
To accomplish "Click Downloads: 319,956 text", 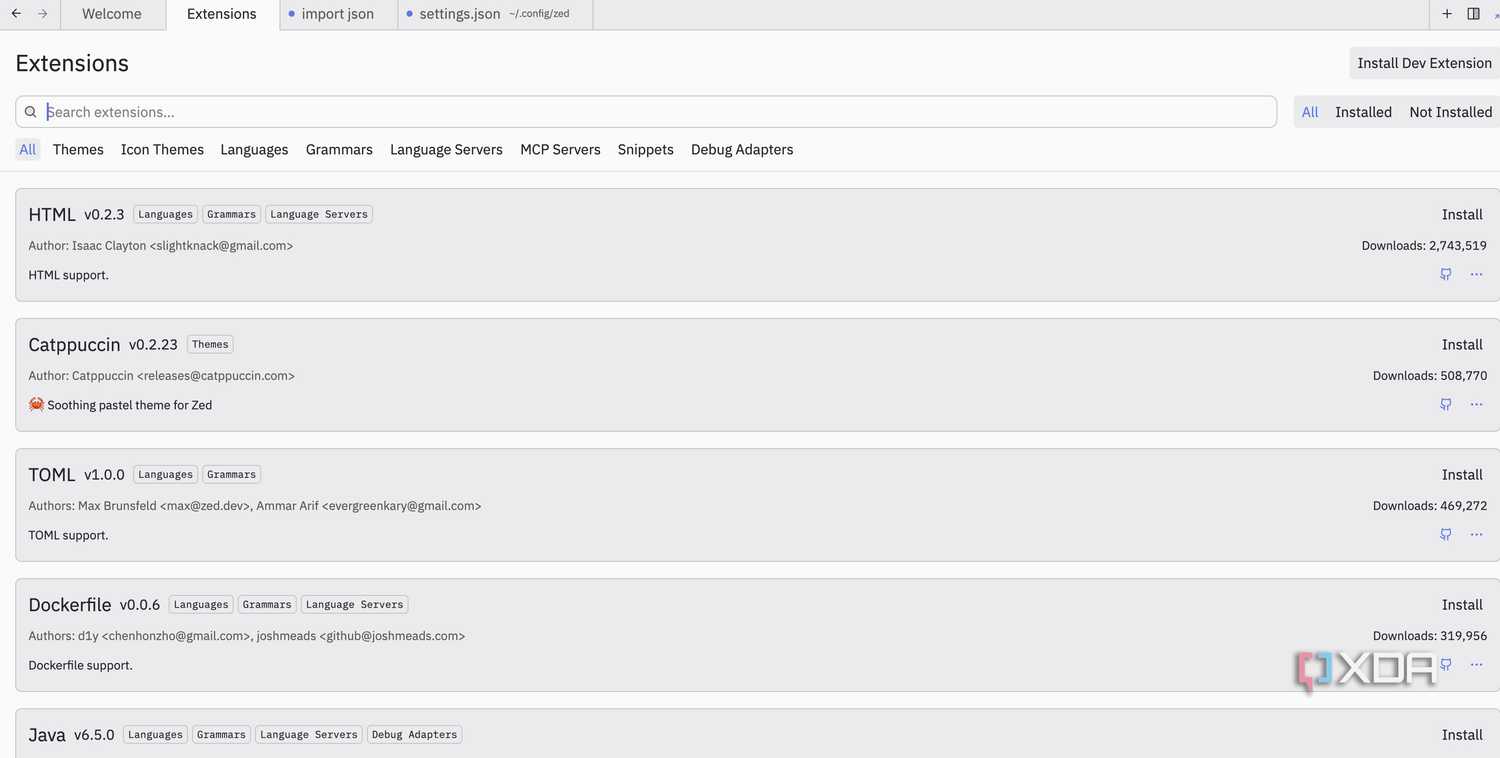I will [1430, 635].
